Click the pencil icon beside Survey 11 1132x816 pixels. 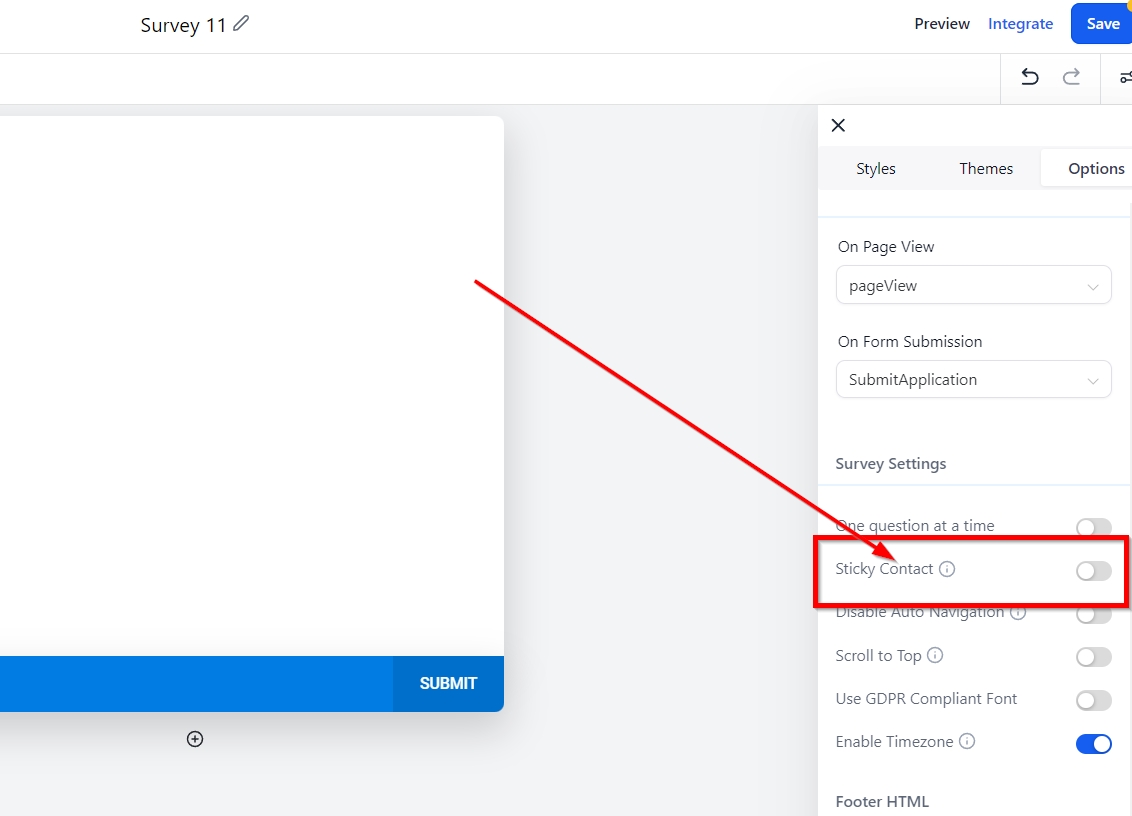pos(241,23)
